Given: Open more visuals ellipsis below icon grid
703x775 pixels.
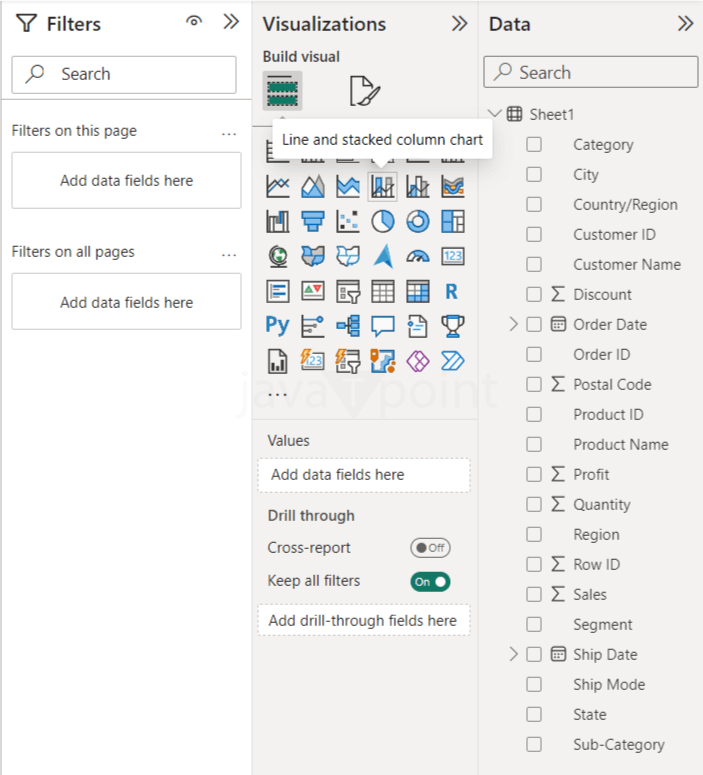Looking at the screenshot, I should tap(277, 394).
